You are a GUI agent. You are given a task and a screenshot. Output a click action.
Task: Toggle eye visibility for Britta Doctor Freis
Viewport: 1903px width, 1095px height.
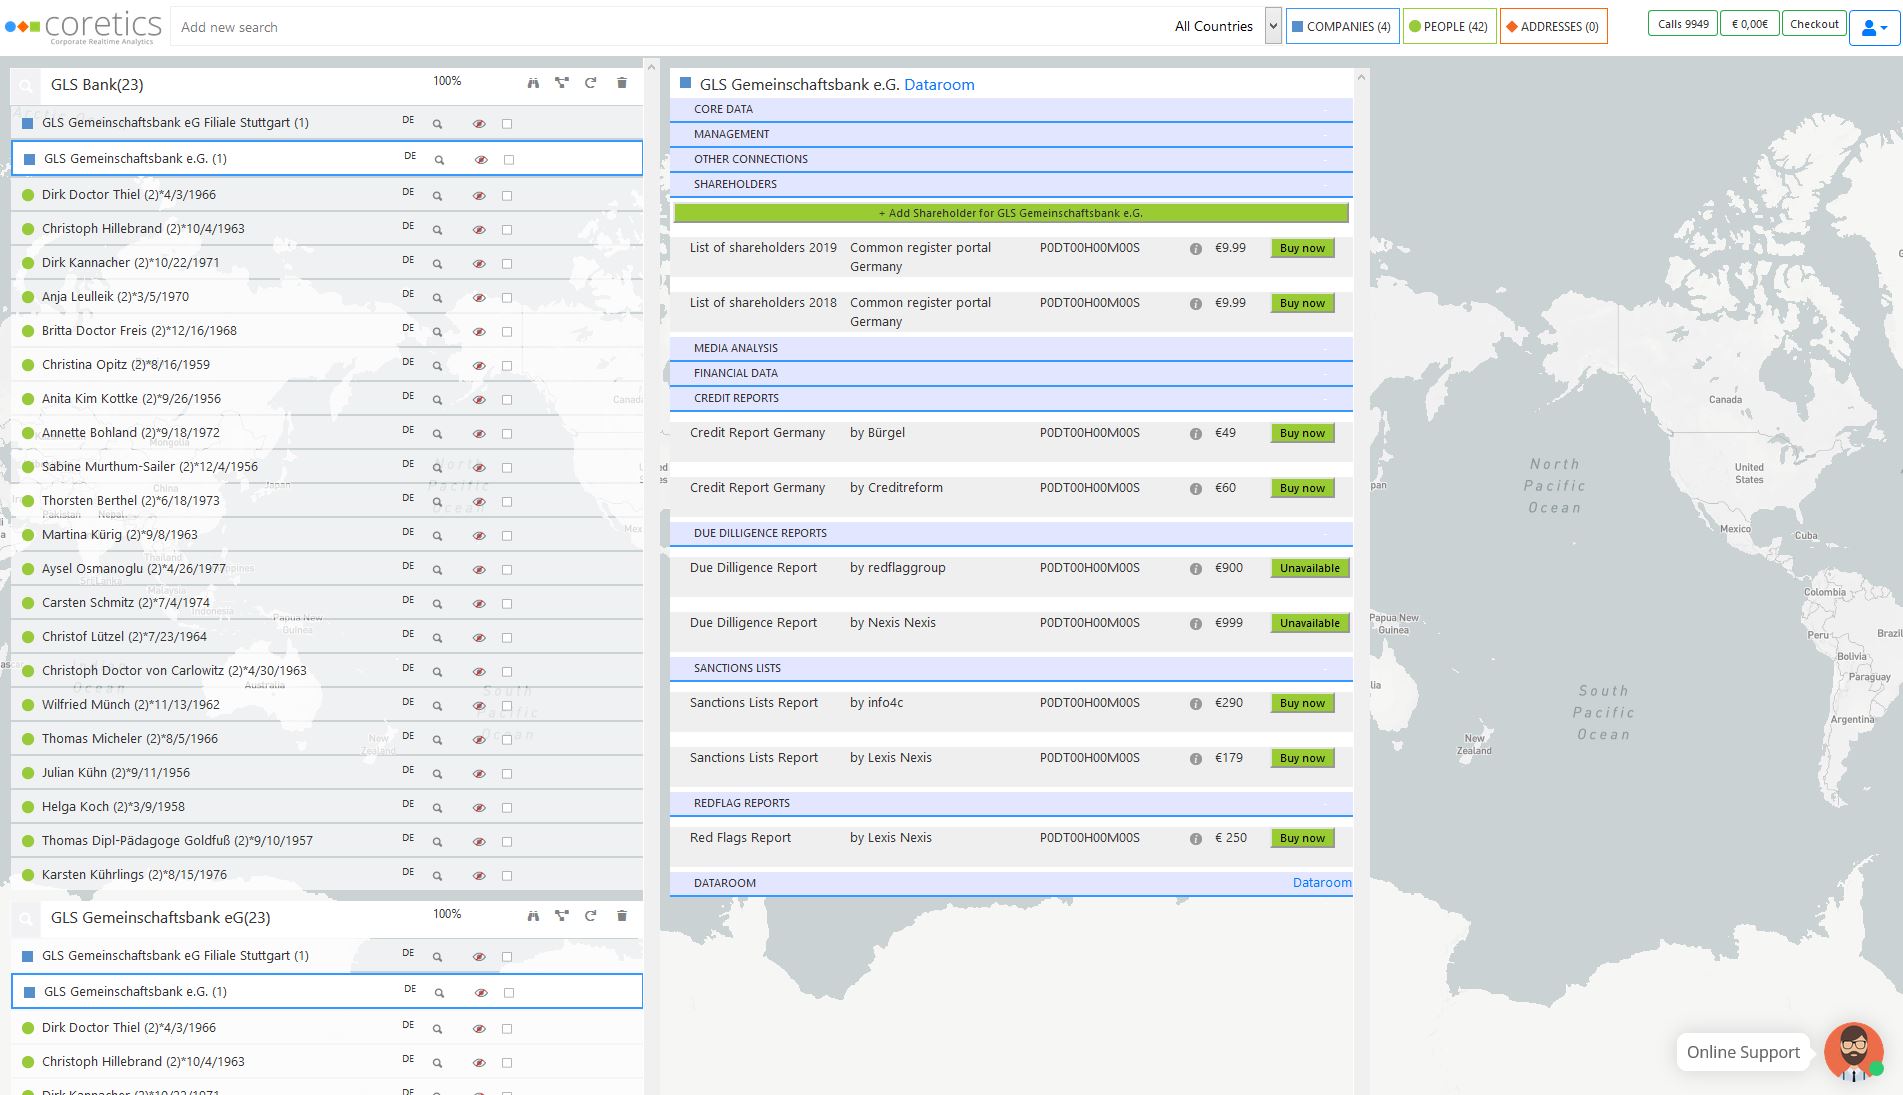click(x=479, y=332)
